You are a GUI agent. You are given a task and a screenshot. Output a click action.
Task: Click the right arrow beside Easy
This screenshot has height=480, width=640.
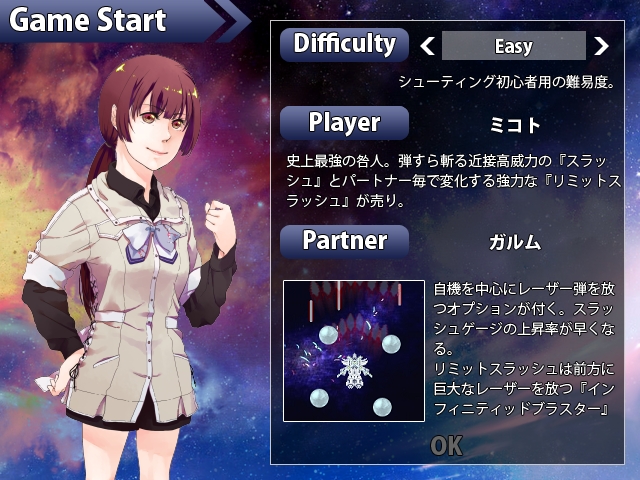pos(601,46)
